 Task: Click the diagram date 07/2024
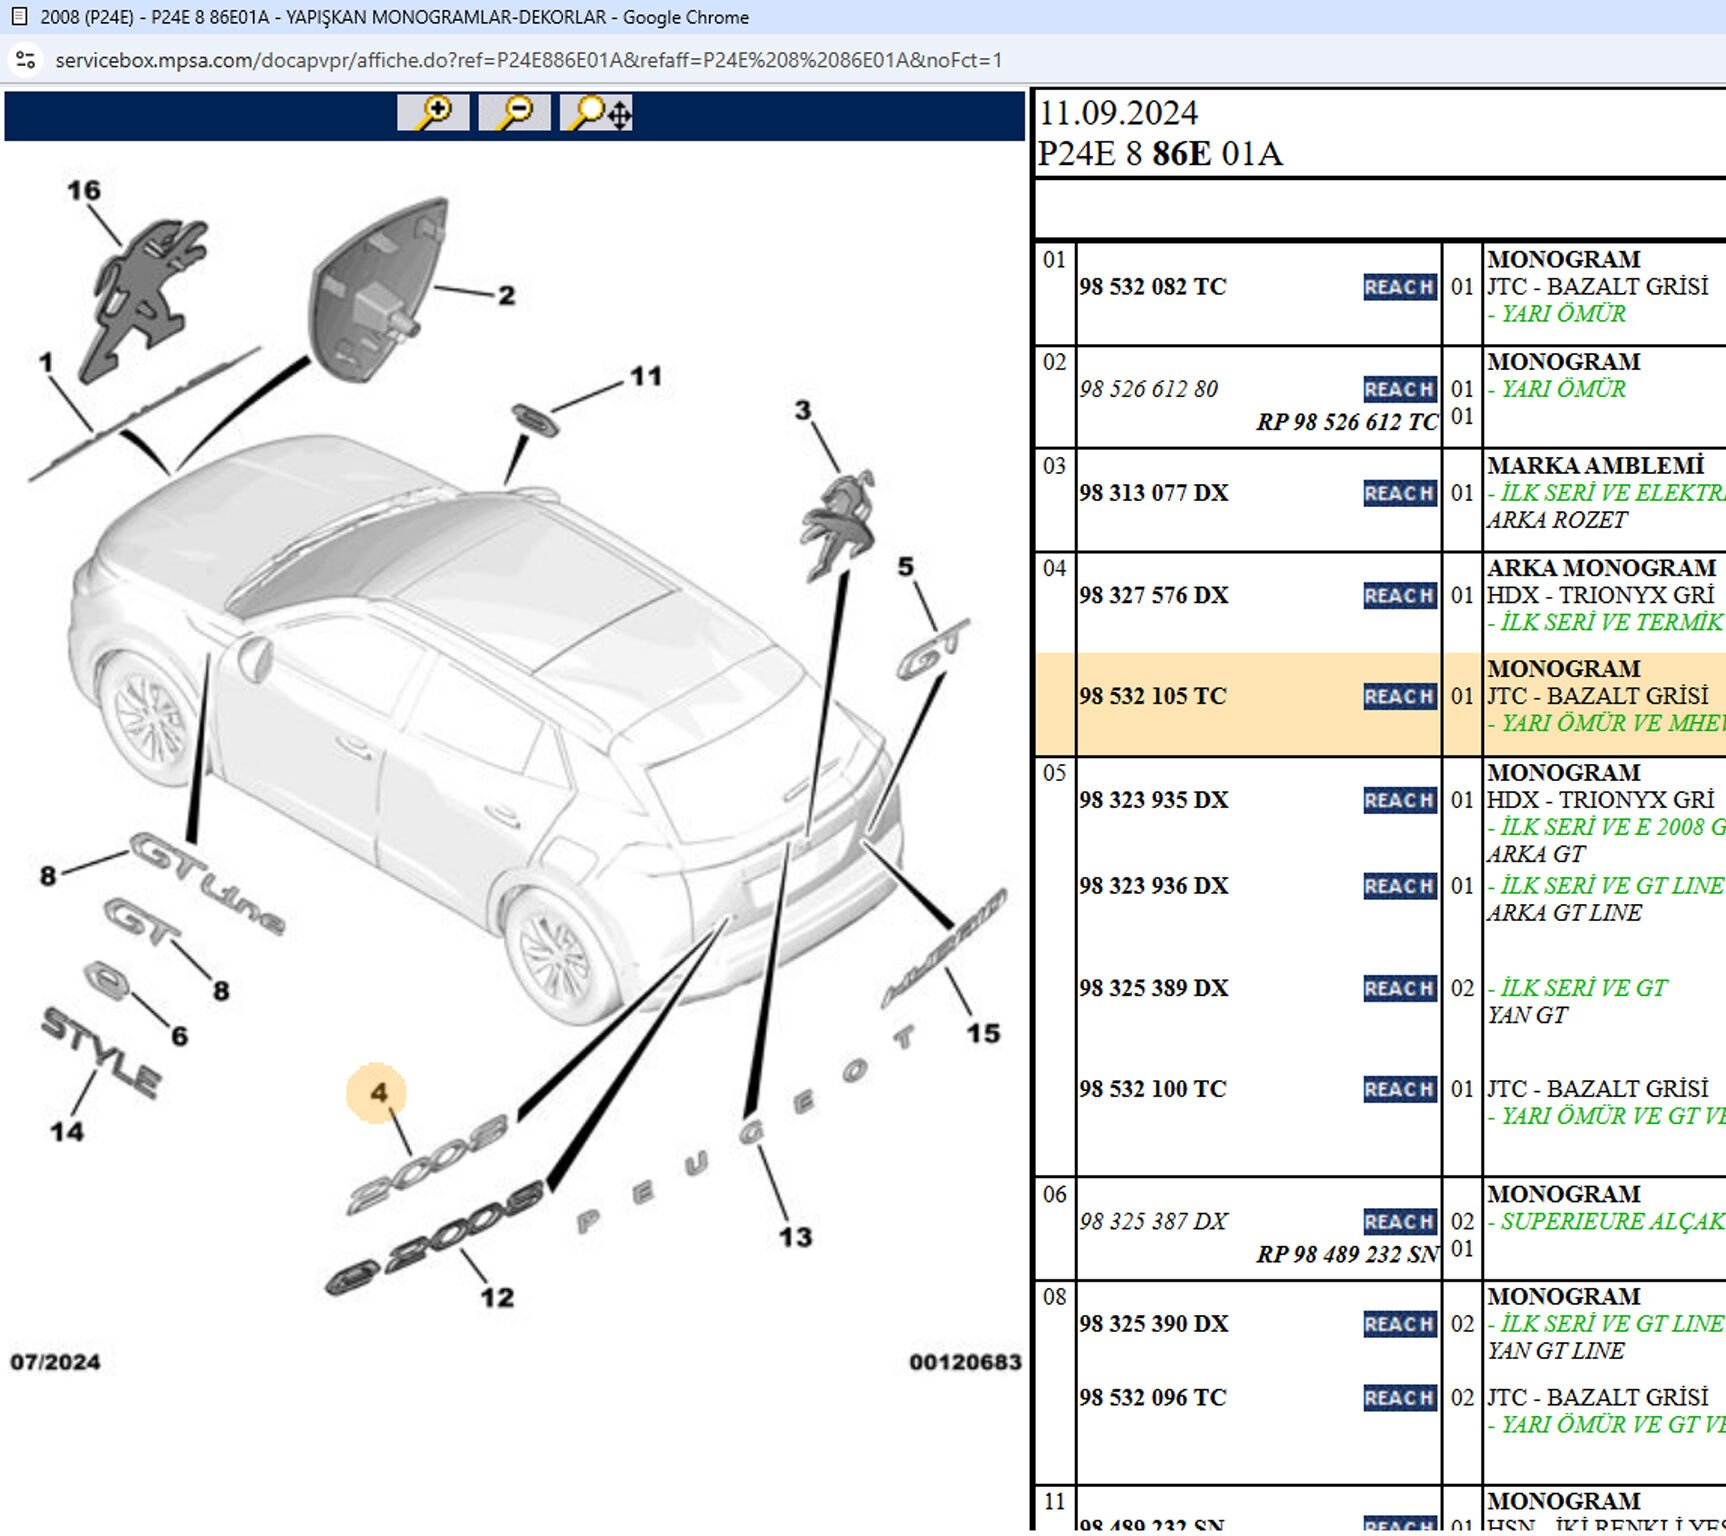[x=55, y=1362]
